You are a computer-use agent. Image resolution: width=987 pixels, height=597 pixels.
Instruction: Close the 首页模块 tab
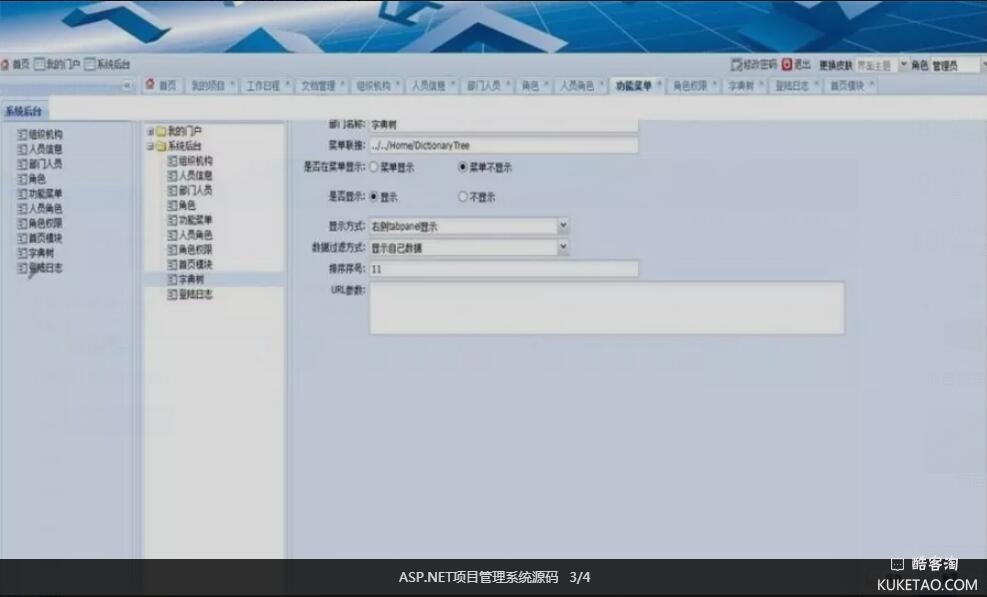872,83
